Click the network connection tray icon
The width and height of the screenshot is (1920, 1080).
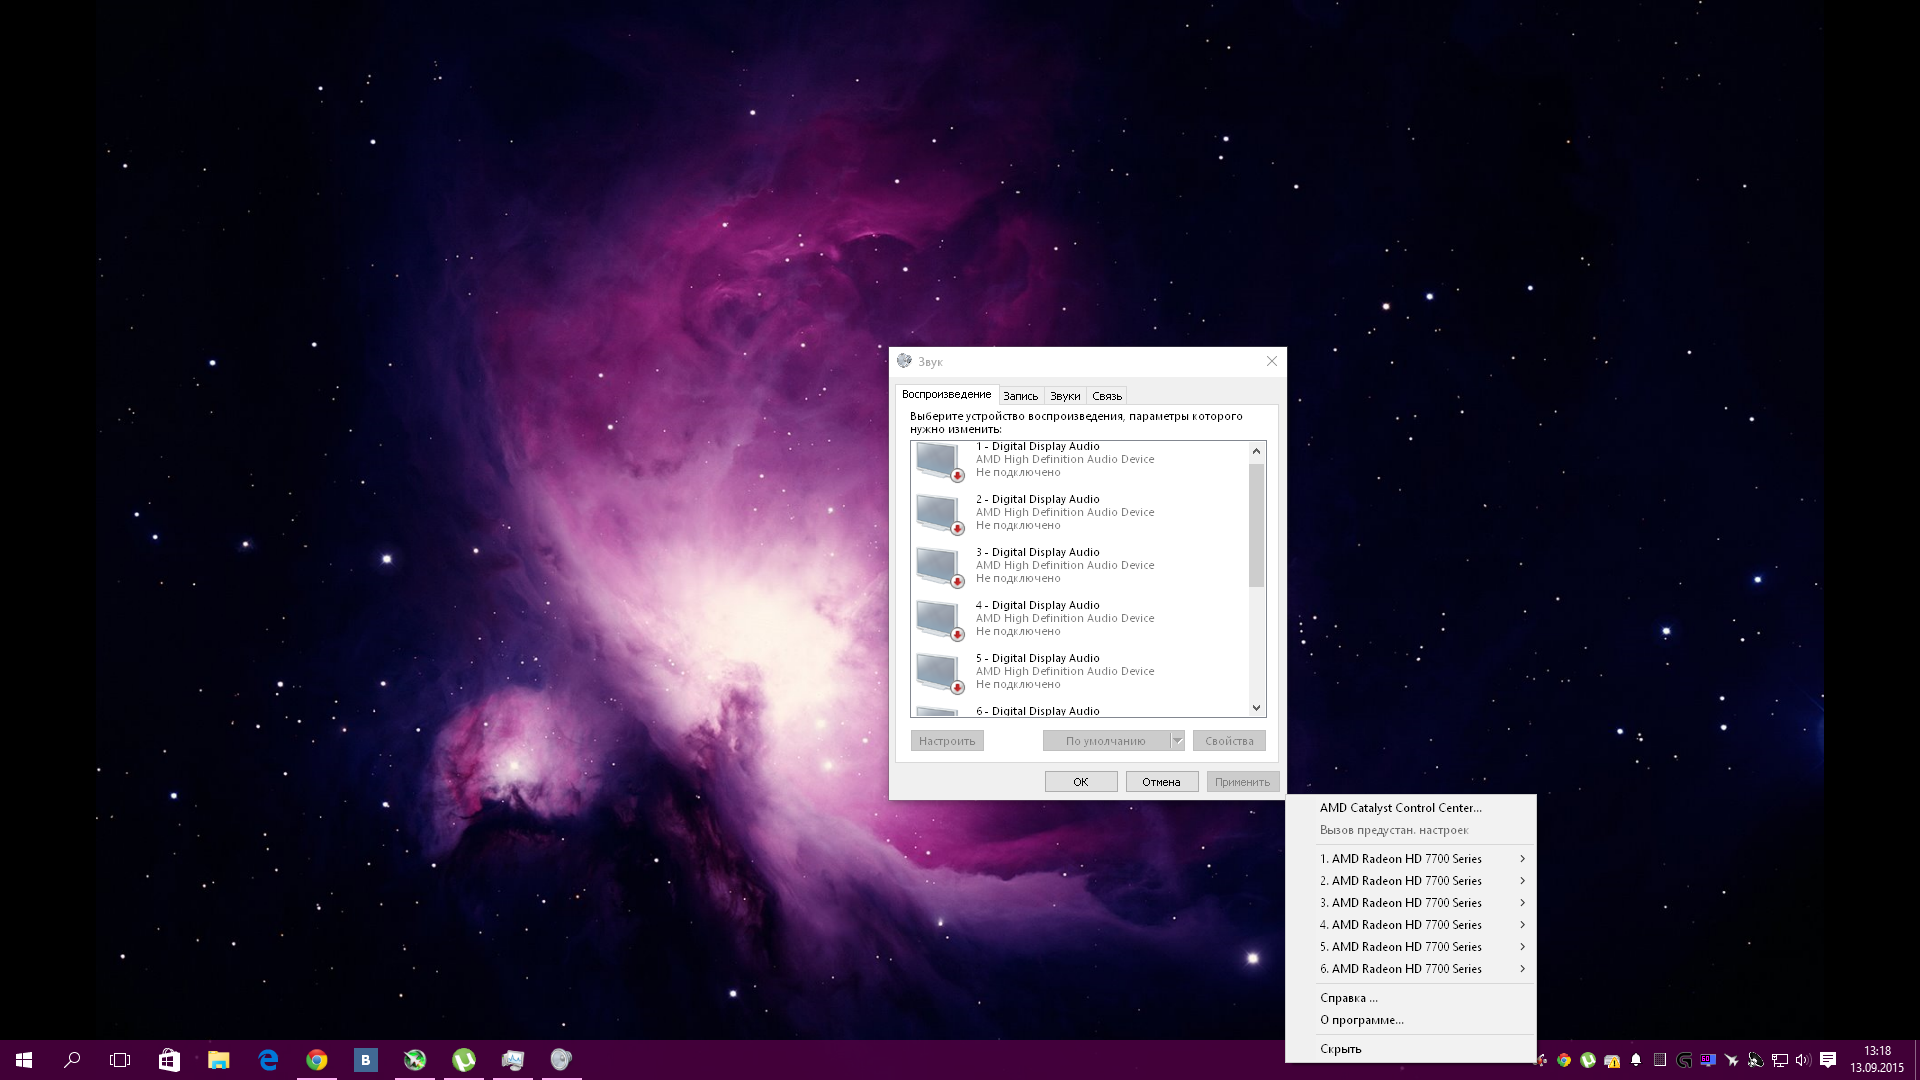coord(1780,1060)
